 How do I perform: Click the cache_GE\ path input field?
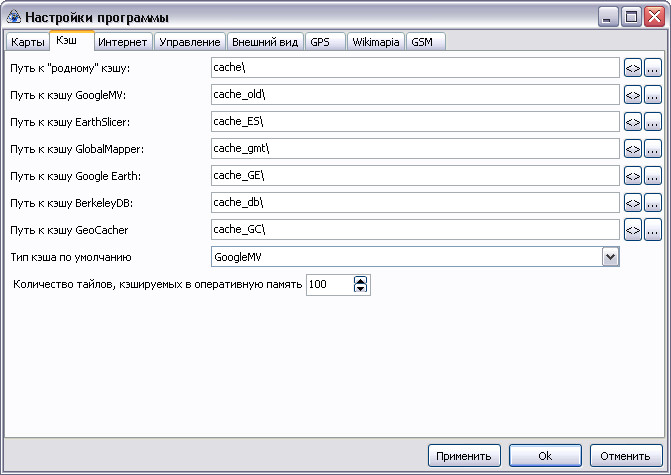(x=414, y=176)
